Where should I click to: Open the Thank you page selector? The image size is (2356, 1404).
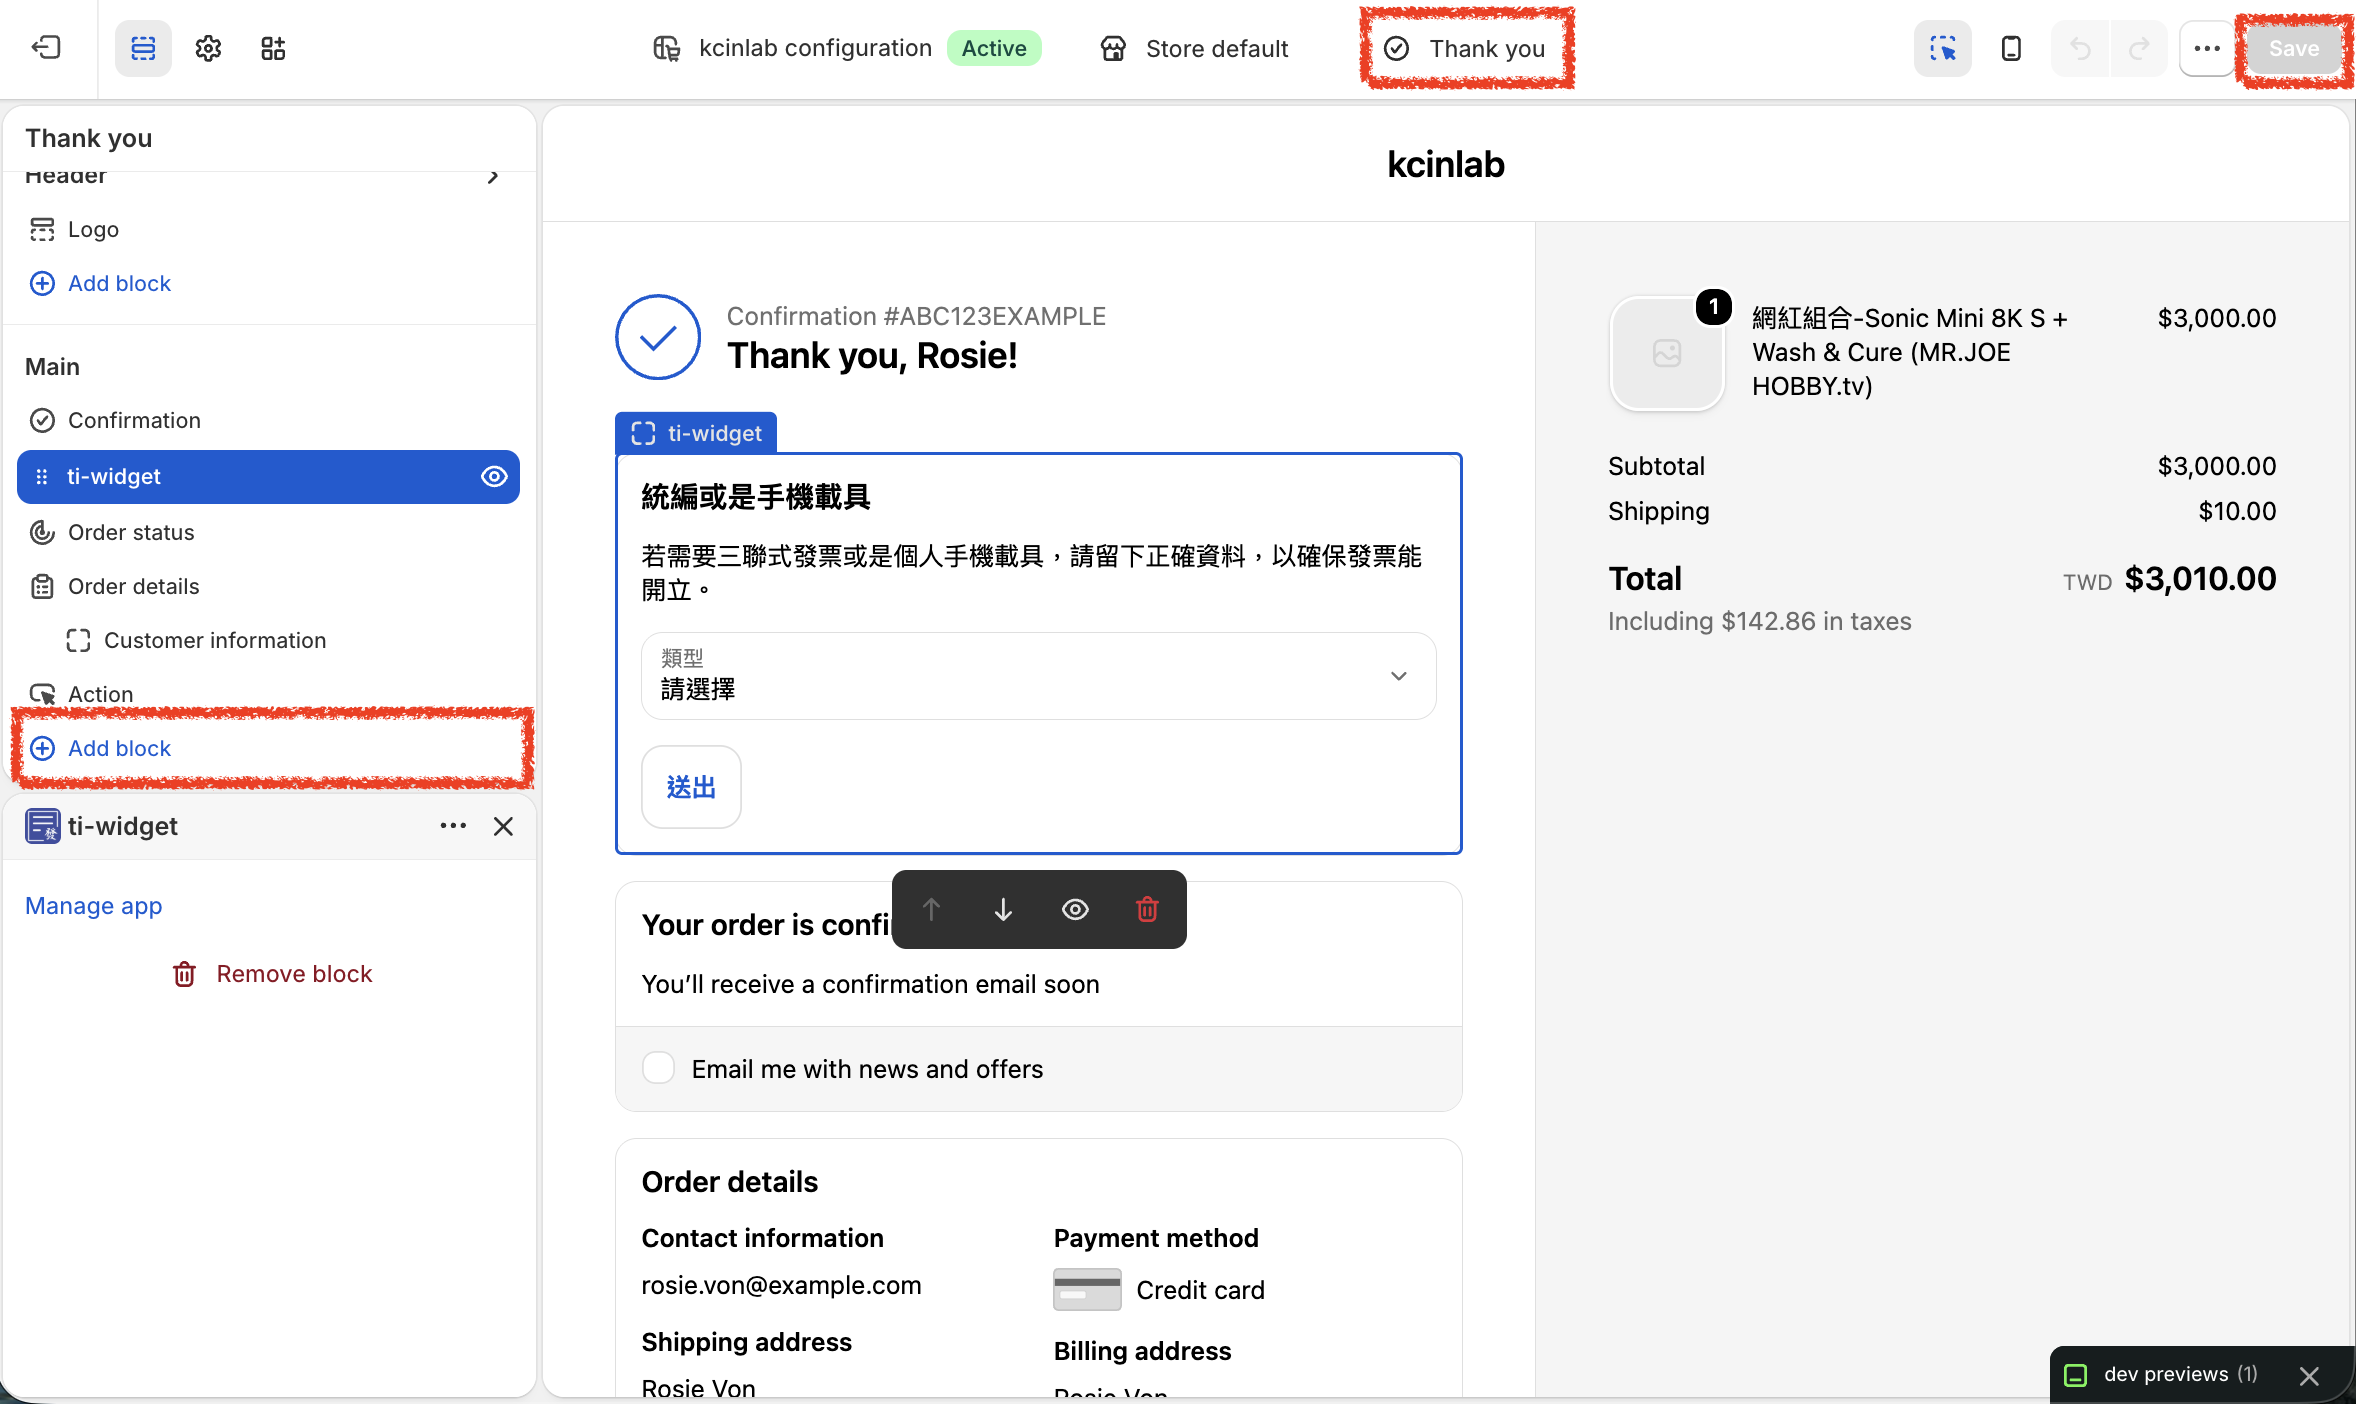(1466, 48)
